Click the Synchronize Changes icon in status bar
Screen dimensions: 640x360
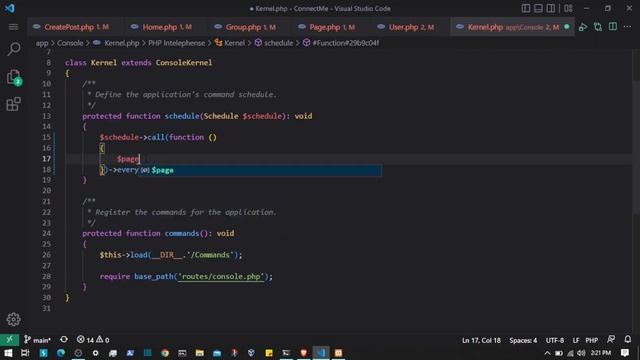pos(64,340)
